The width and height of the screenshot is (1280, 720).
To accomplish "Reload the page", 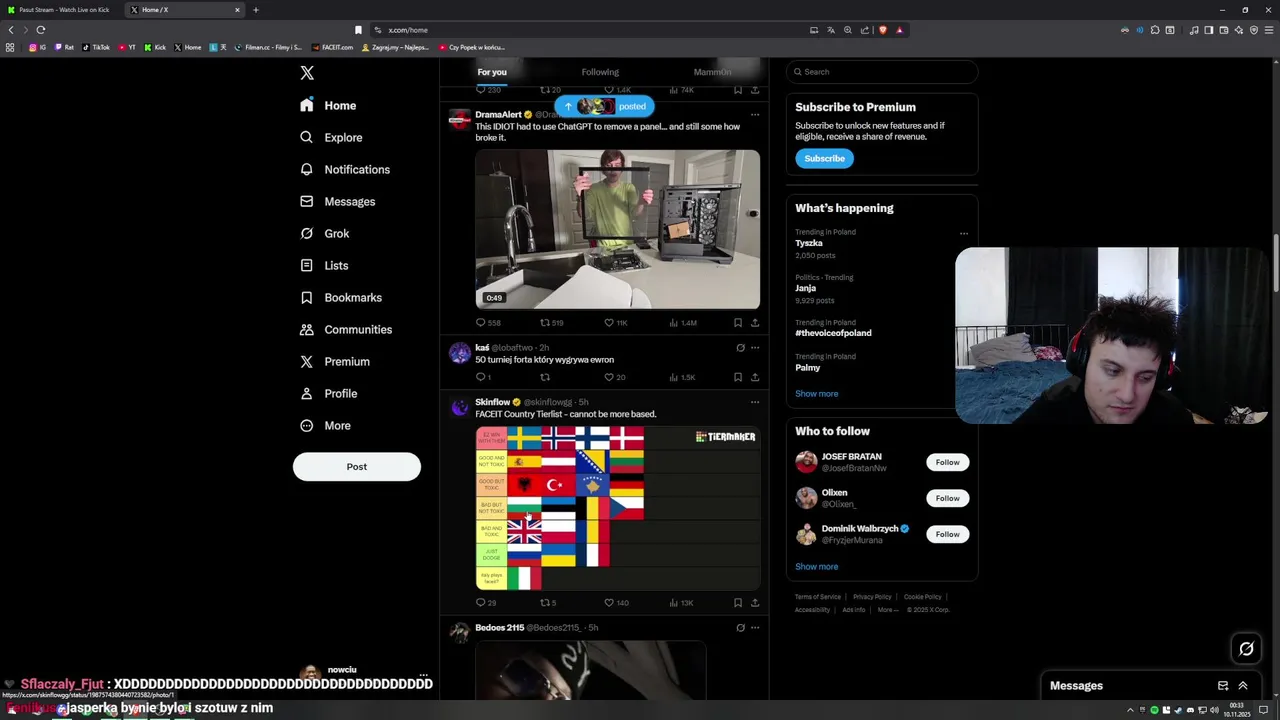I will (x=41, y=30).
